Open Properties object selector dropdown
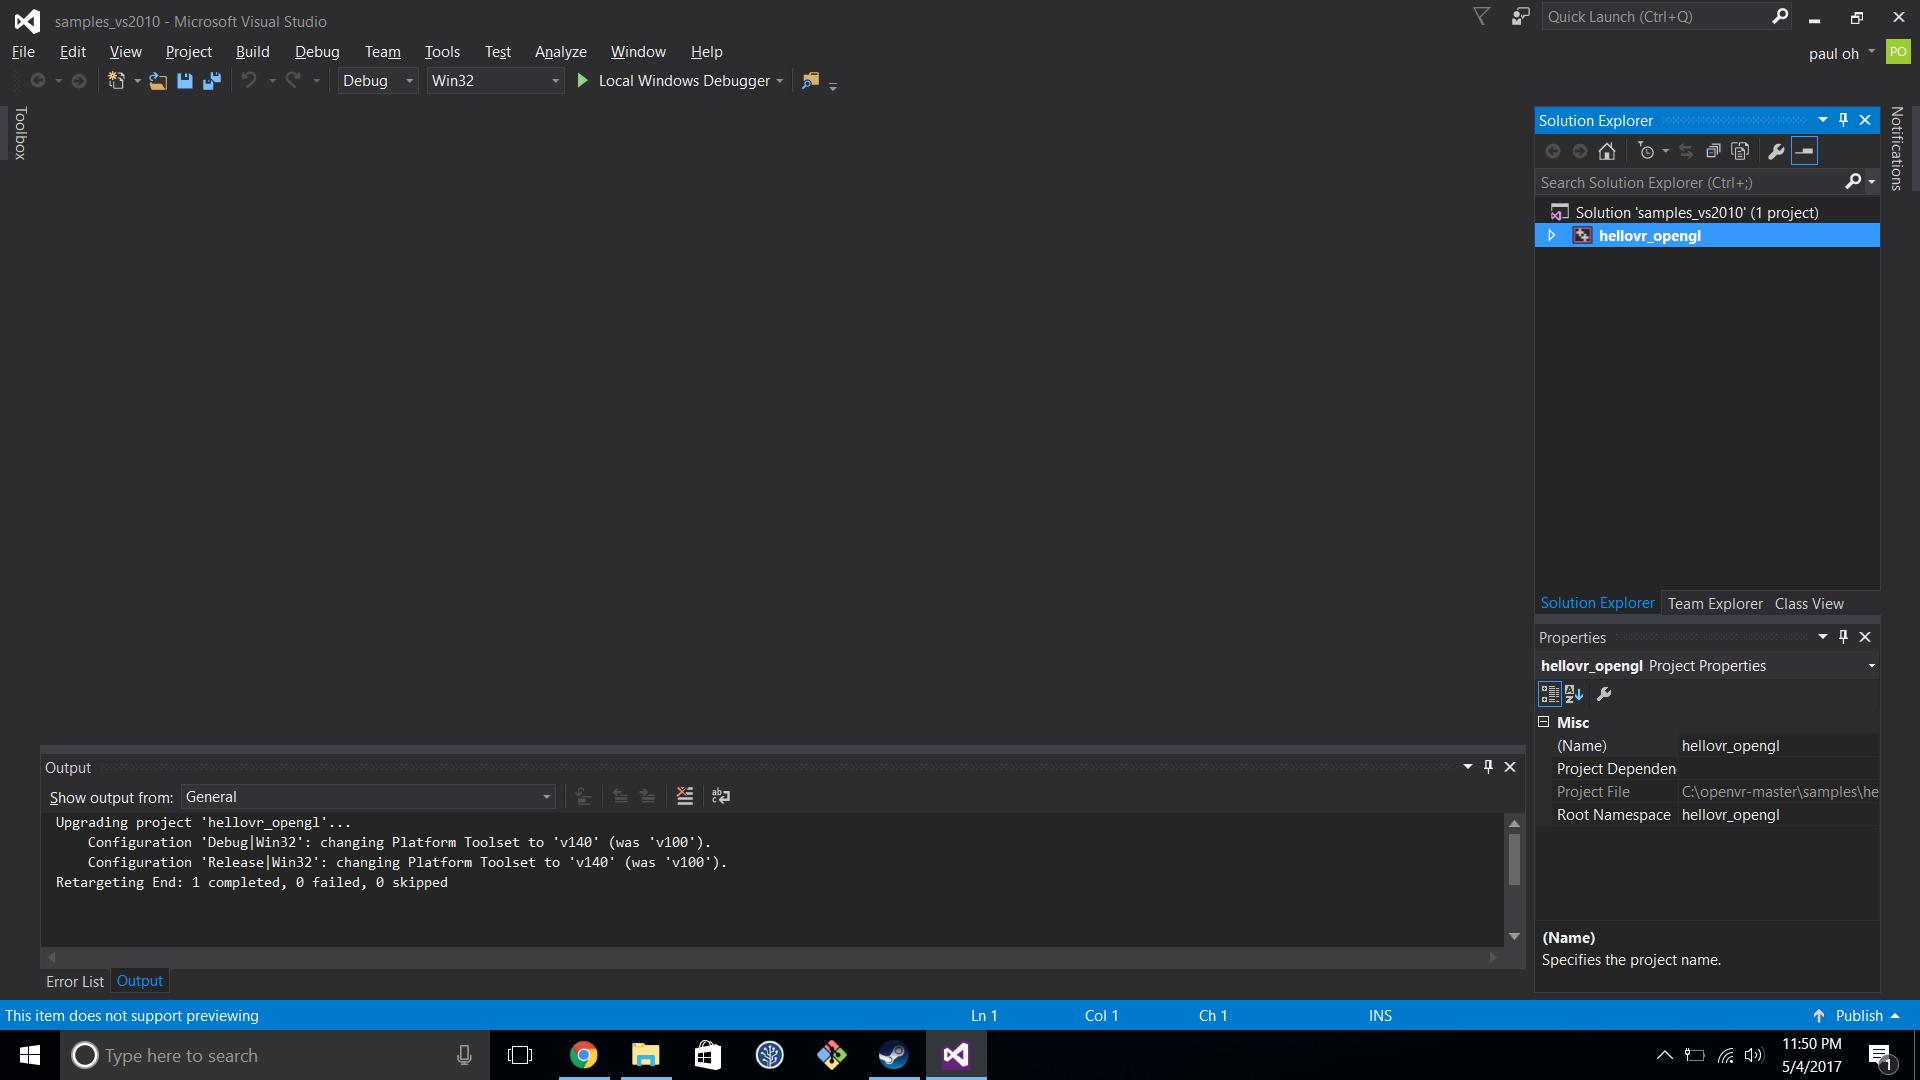This screenshot has height=1080, width=1920. click(1871, 666)
